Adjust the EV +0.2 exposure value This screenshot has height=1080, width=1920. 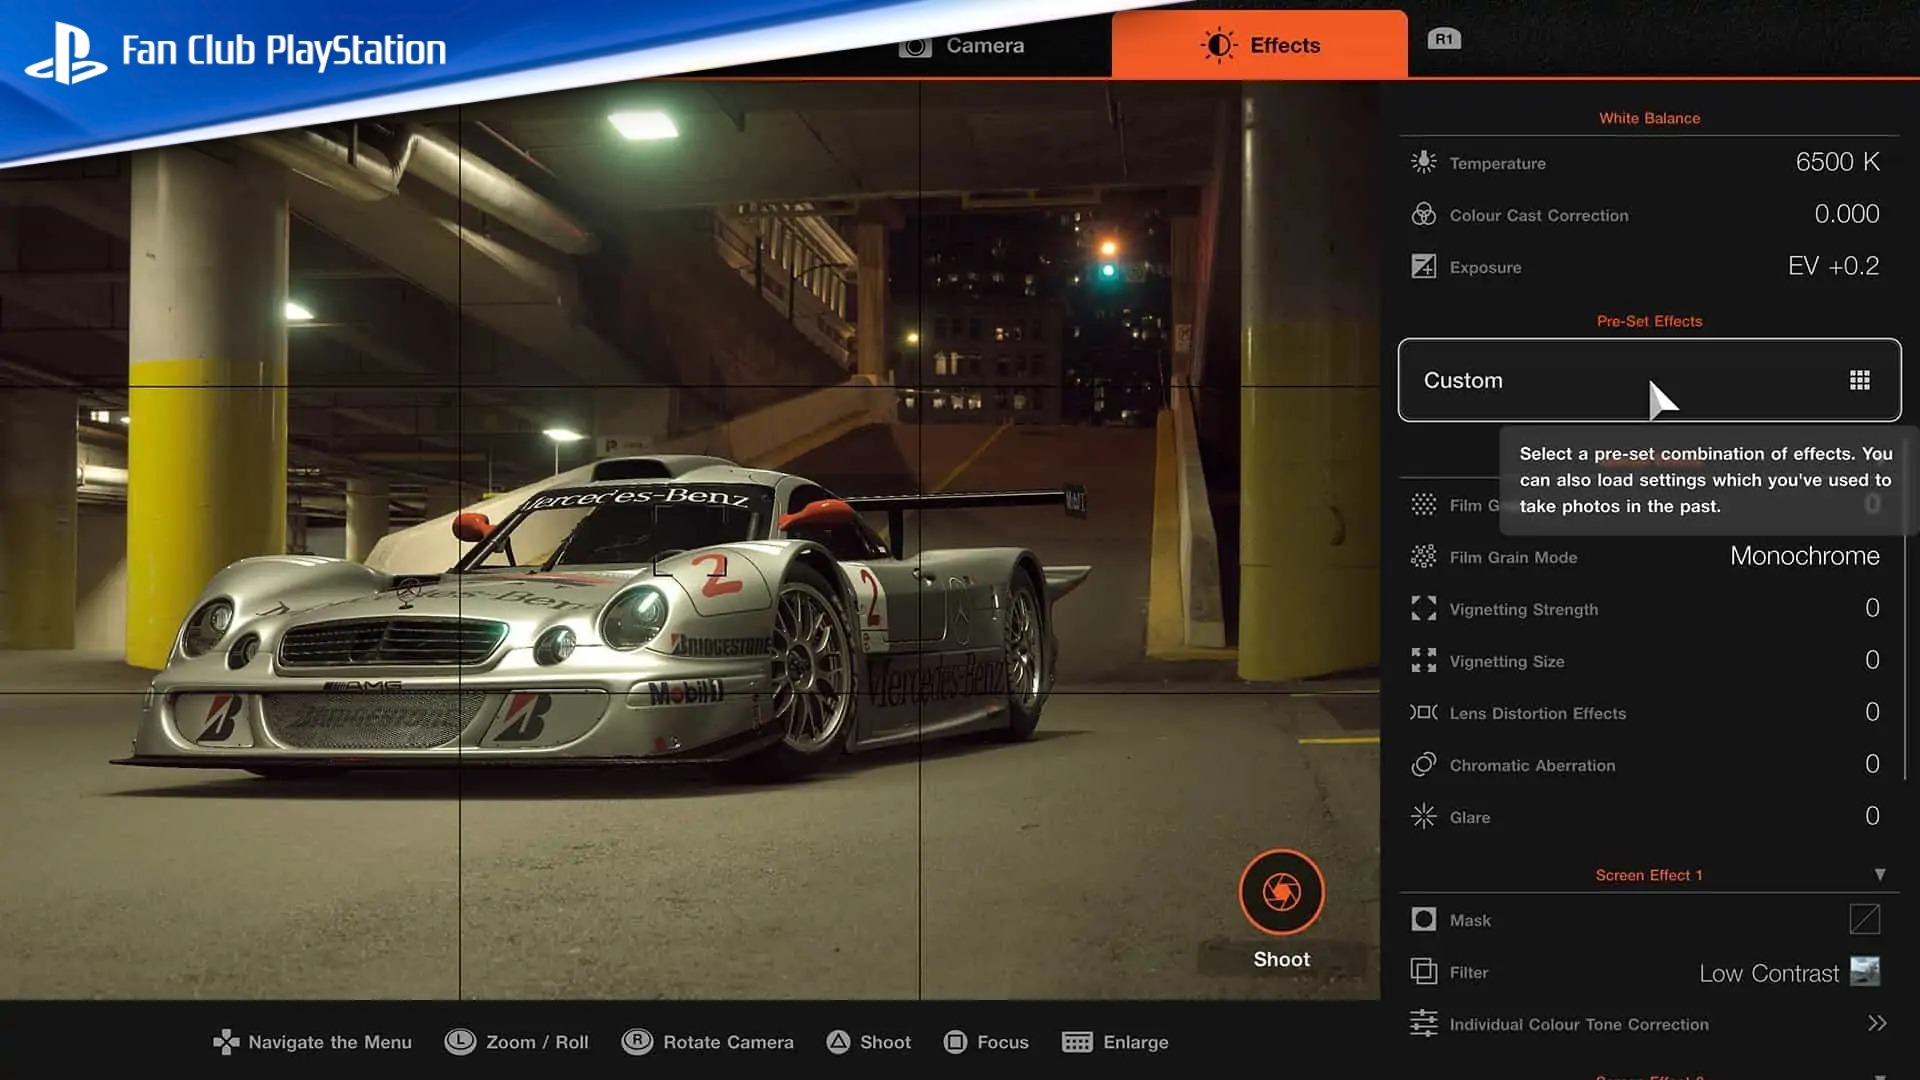coord(1834,266)
